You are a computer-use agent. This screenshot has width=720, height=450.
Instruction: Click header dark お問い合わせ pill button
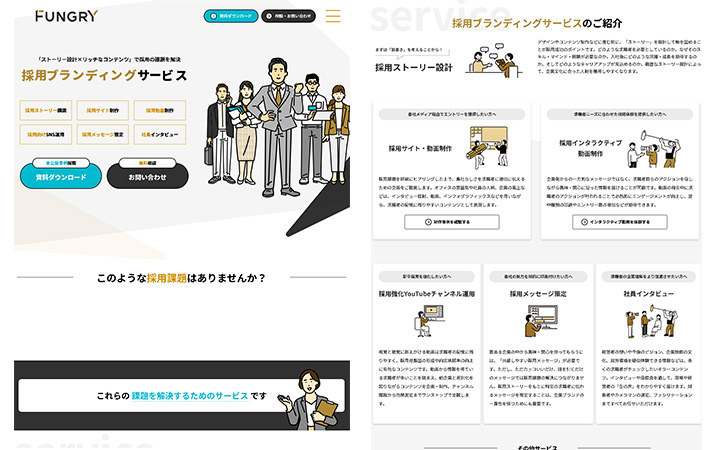[288, 16]
